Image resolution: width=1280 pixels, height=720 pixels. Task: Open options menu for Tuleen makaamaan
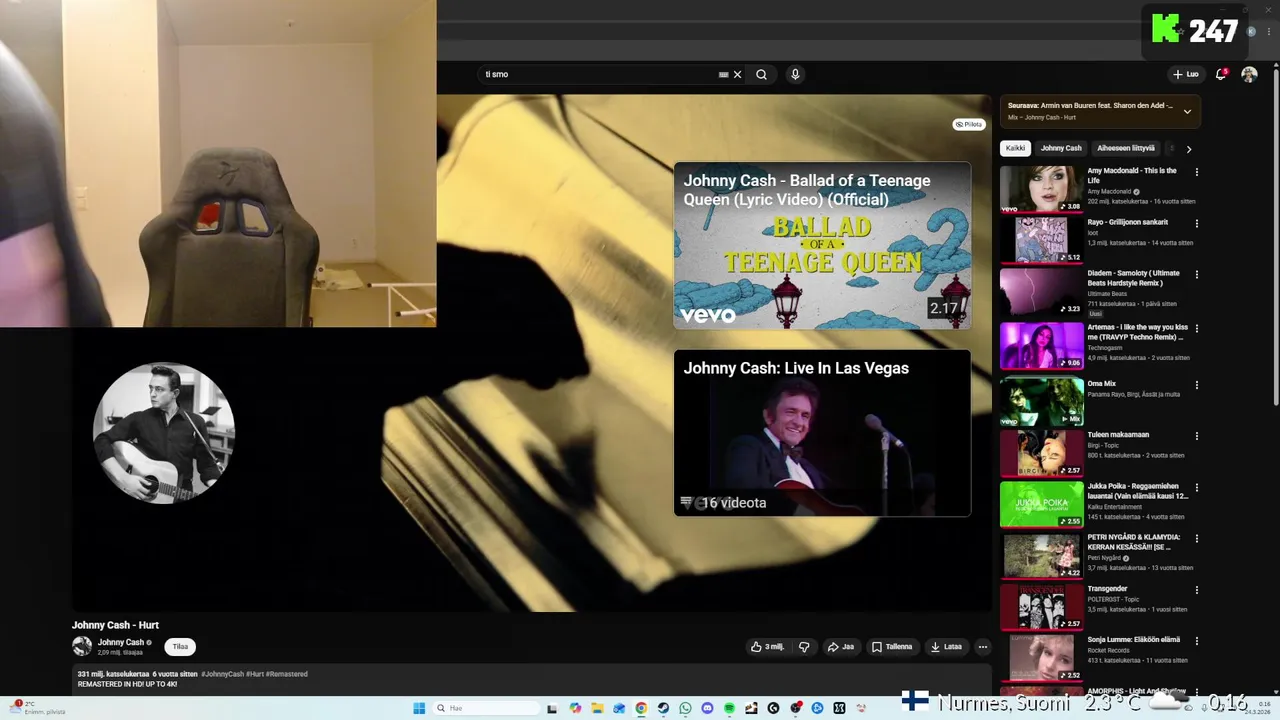click(x=1196, y=436)
